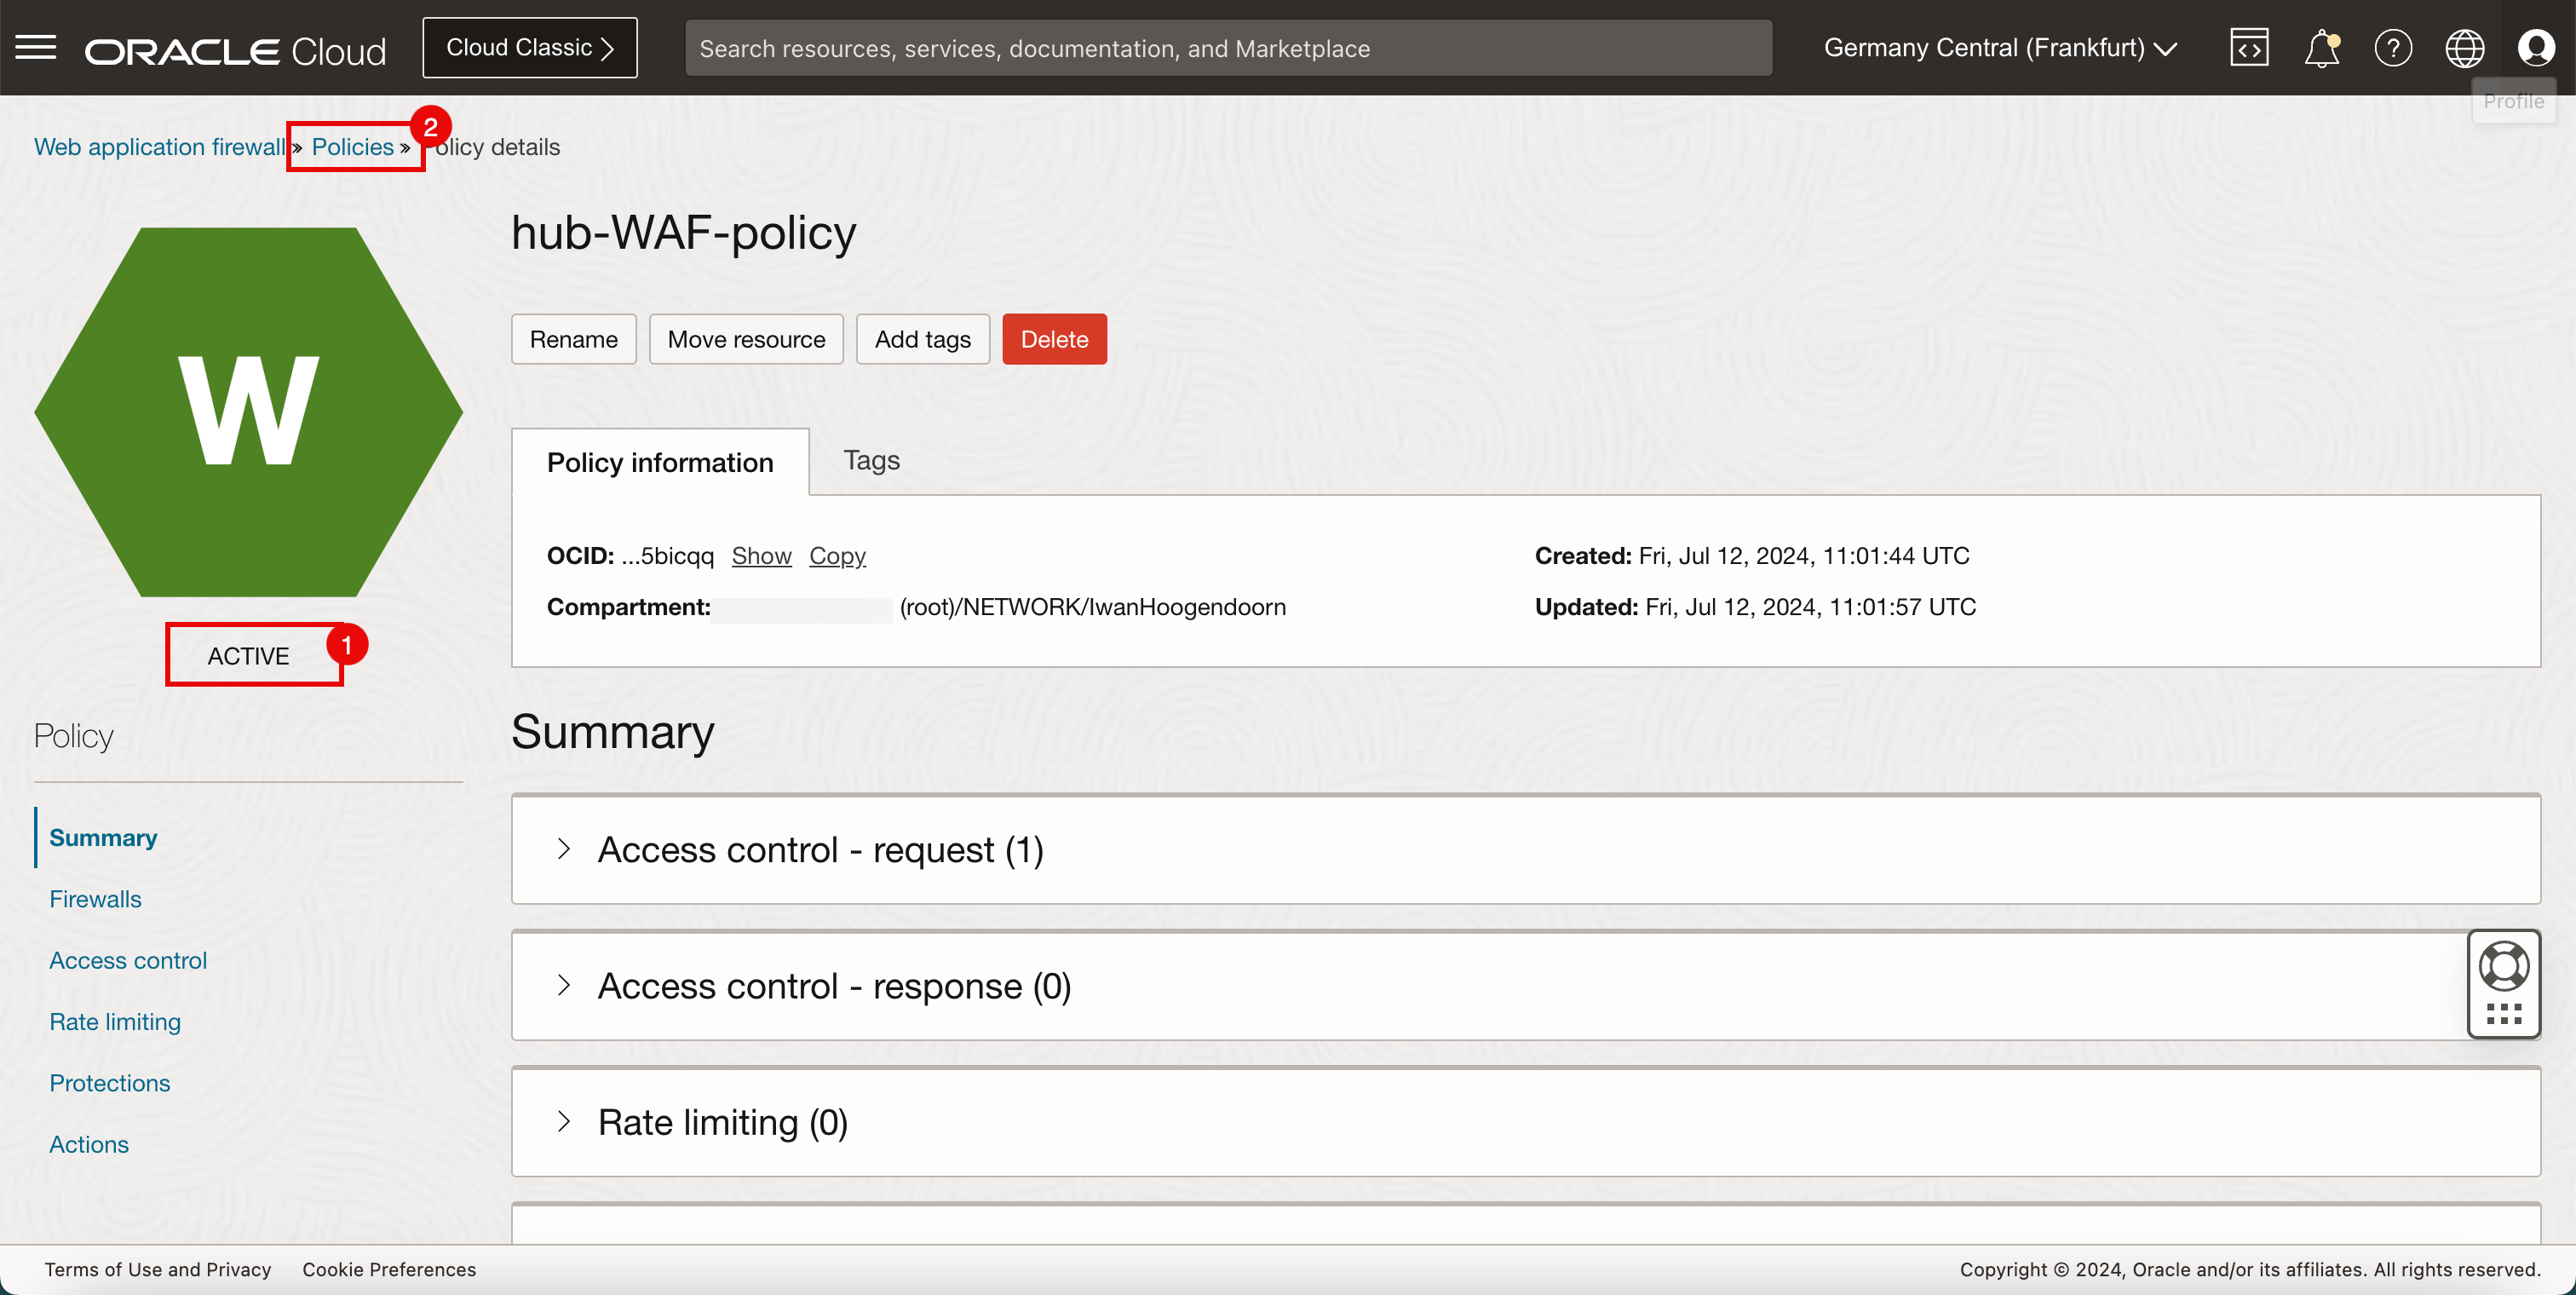Open the notifications bell
Image resolution: width=2576 pixels, height=1295 pixels.
click(x=2321, y=48)
